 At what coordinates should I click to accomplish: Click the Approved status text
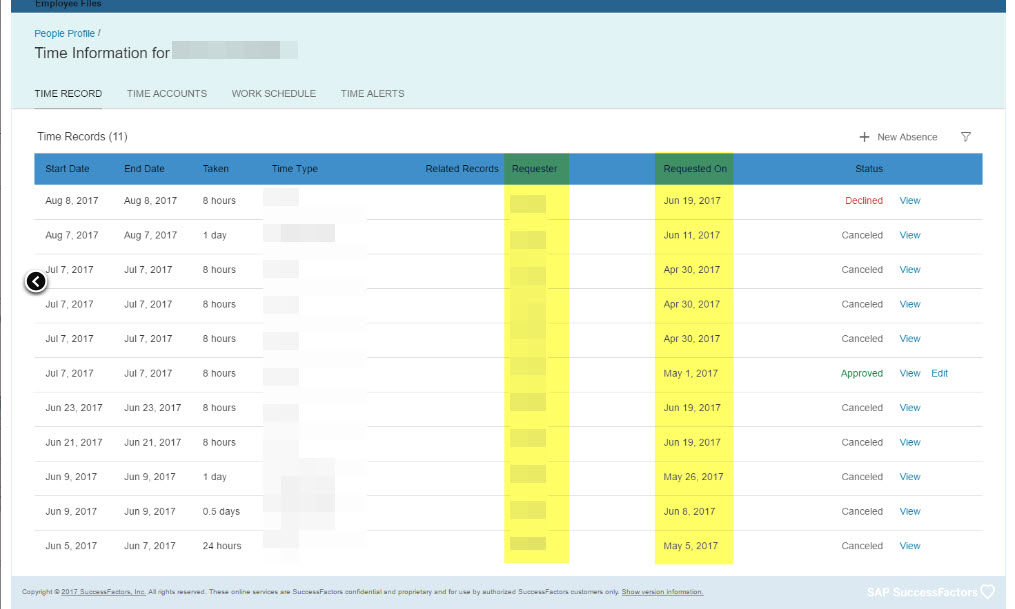862,373
